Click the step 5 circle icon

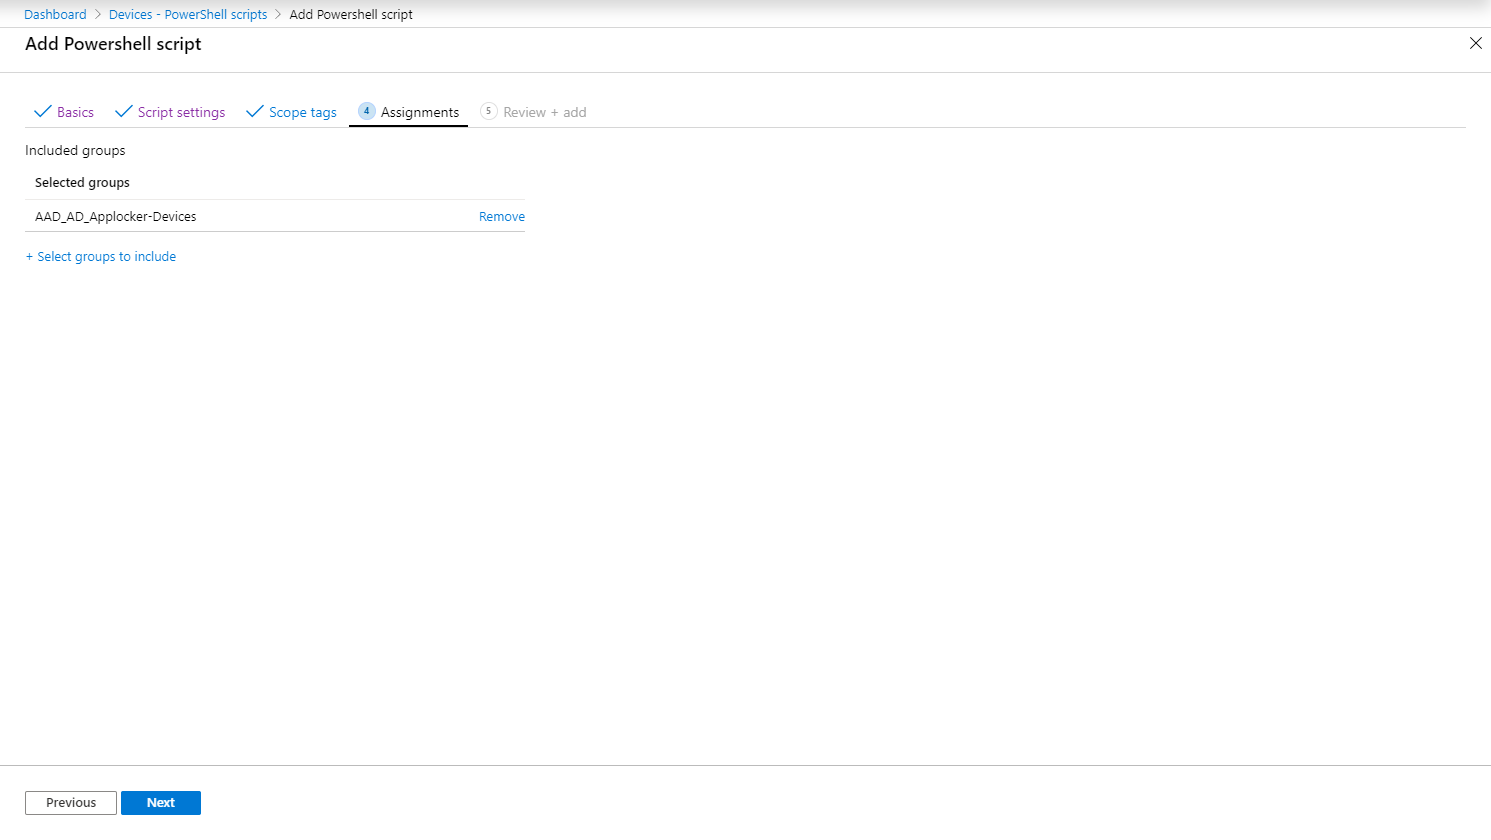tap(489, 111)
